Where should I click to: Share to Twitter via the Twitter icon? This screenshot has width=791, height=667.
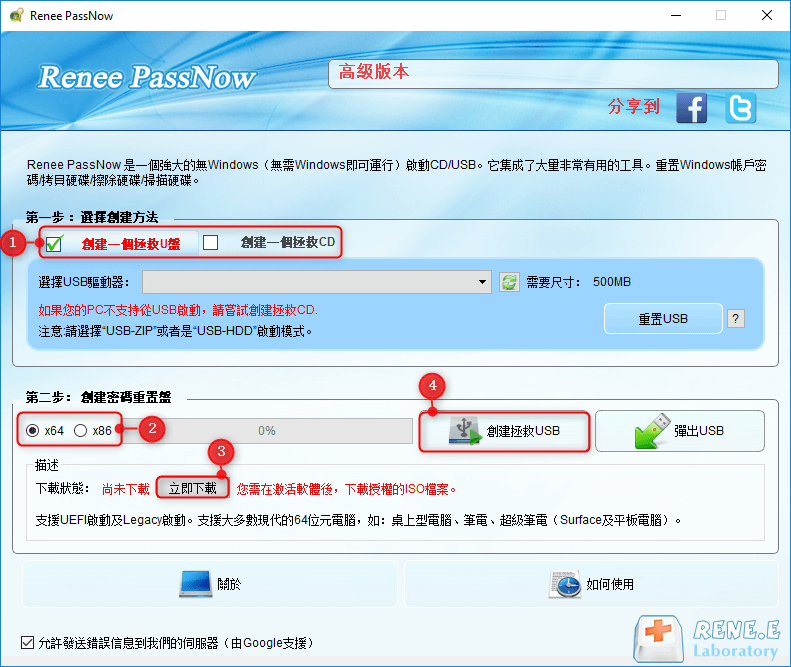pyautogui.click(x=741, y=107)
